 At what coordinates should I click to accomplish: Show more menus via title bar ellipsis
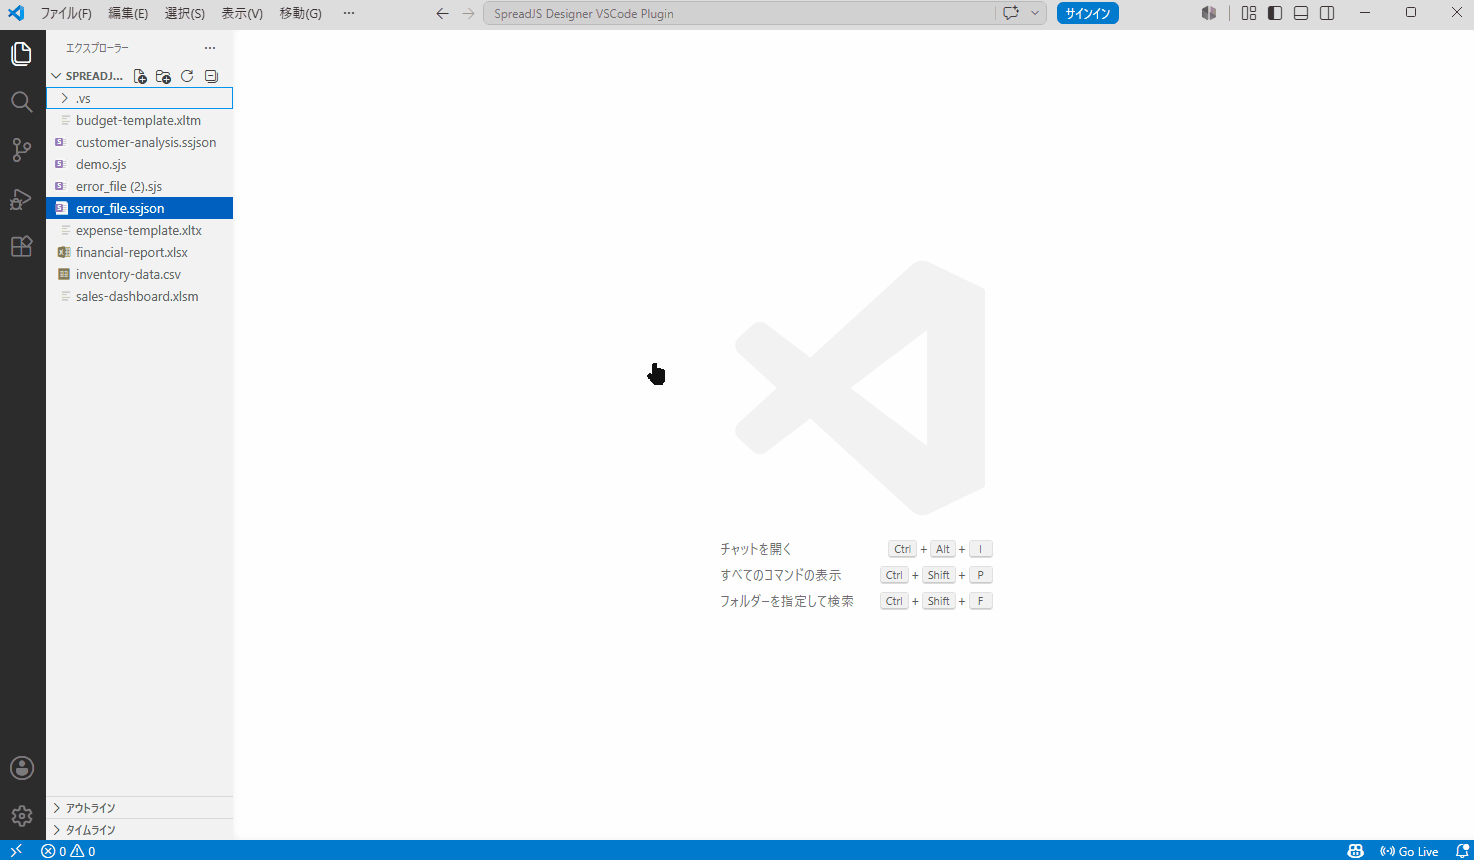coord(348,13)
